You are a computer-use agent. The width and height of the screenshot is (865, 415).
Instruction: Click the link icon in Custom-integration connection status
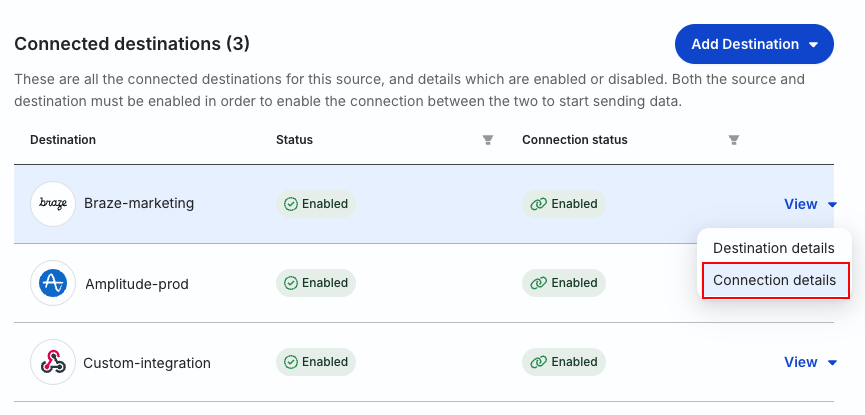(x=538, y=362)
